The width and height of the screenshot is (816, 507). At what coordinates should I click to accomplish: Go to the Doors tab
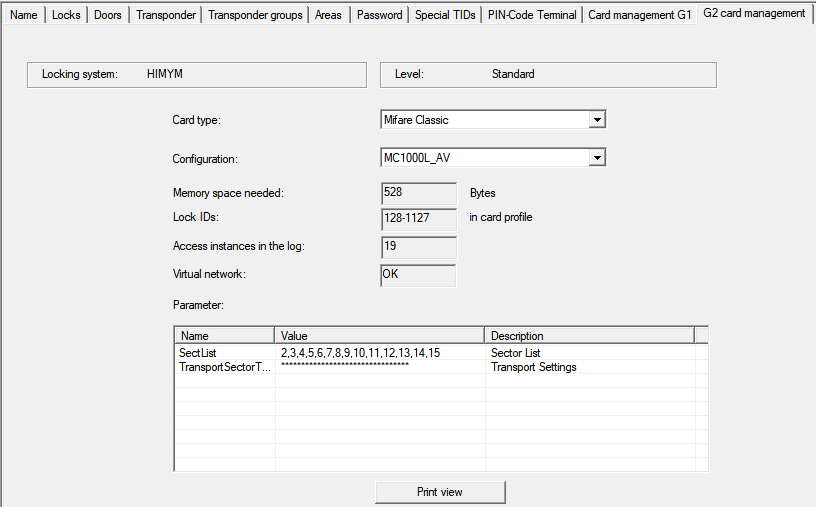click(x=108, y=15)
